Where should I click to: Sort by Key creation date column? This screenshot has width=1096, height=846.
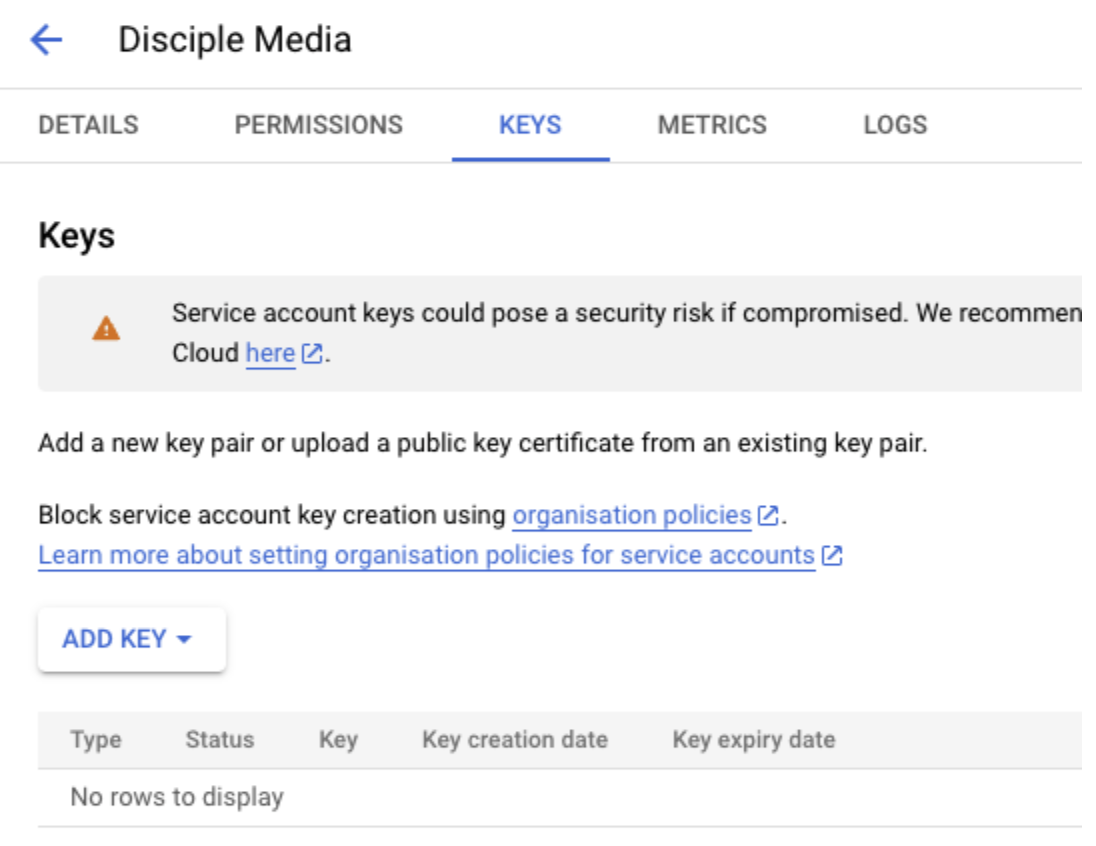coord(514,740)
